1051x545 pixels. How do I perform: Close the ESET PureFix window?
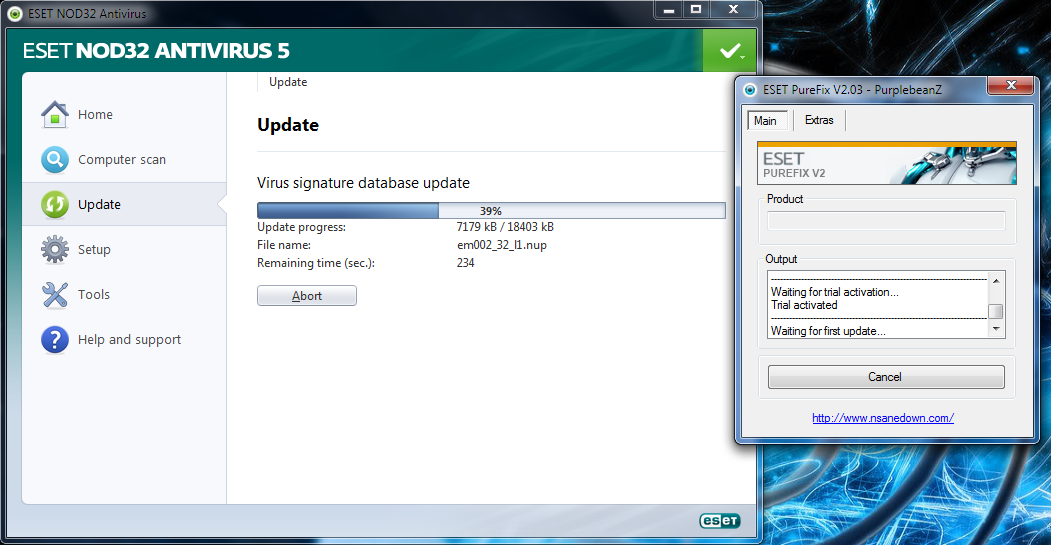pos(1011,85)
